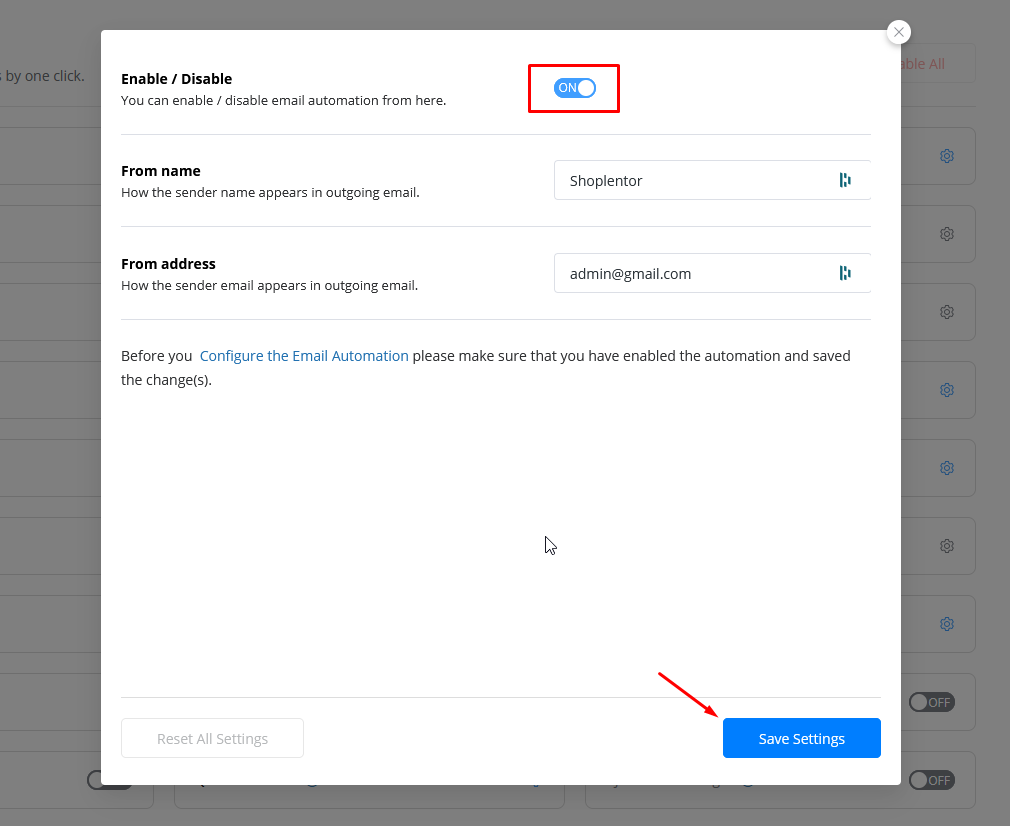1010x826 pixels.
Task: Open the Configure the Email Automation link
Action: (304, 356)
